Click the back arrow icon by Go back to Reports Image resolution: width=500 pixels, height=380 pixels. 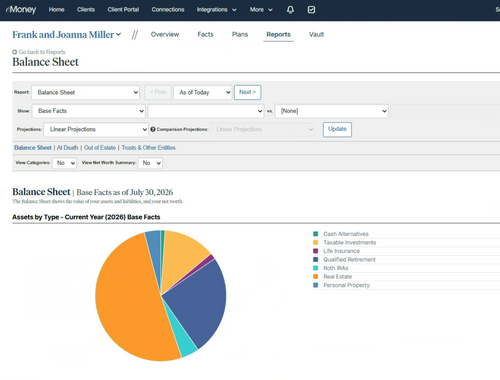pos(14,52)
